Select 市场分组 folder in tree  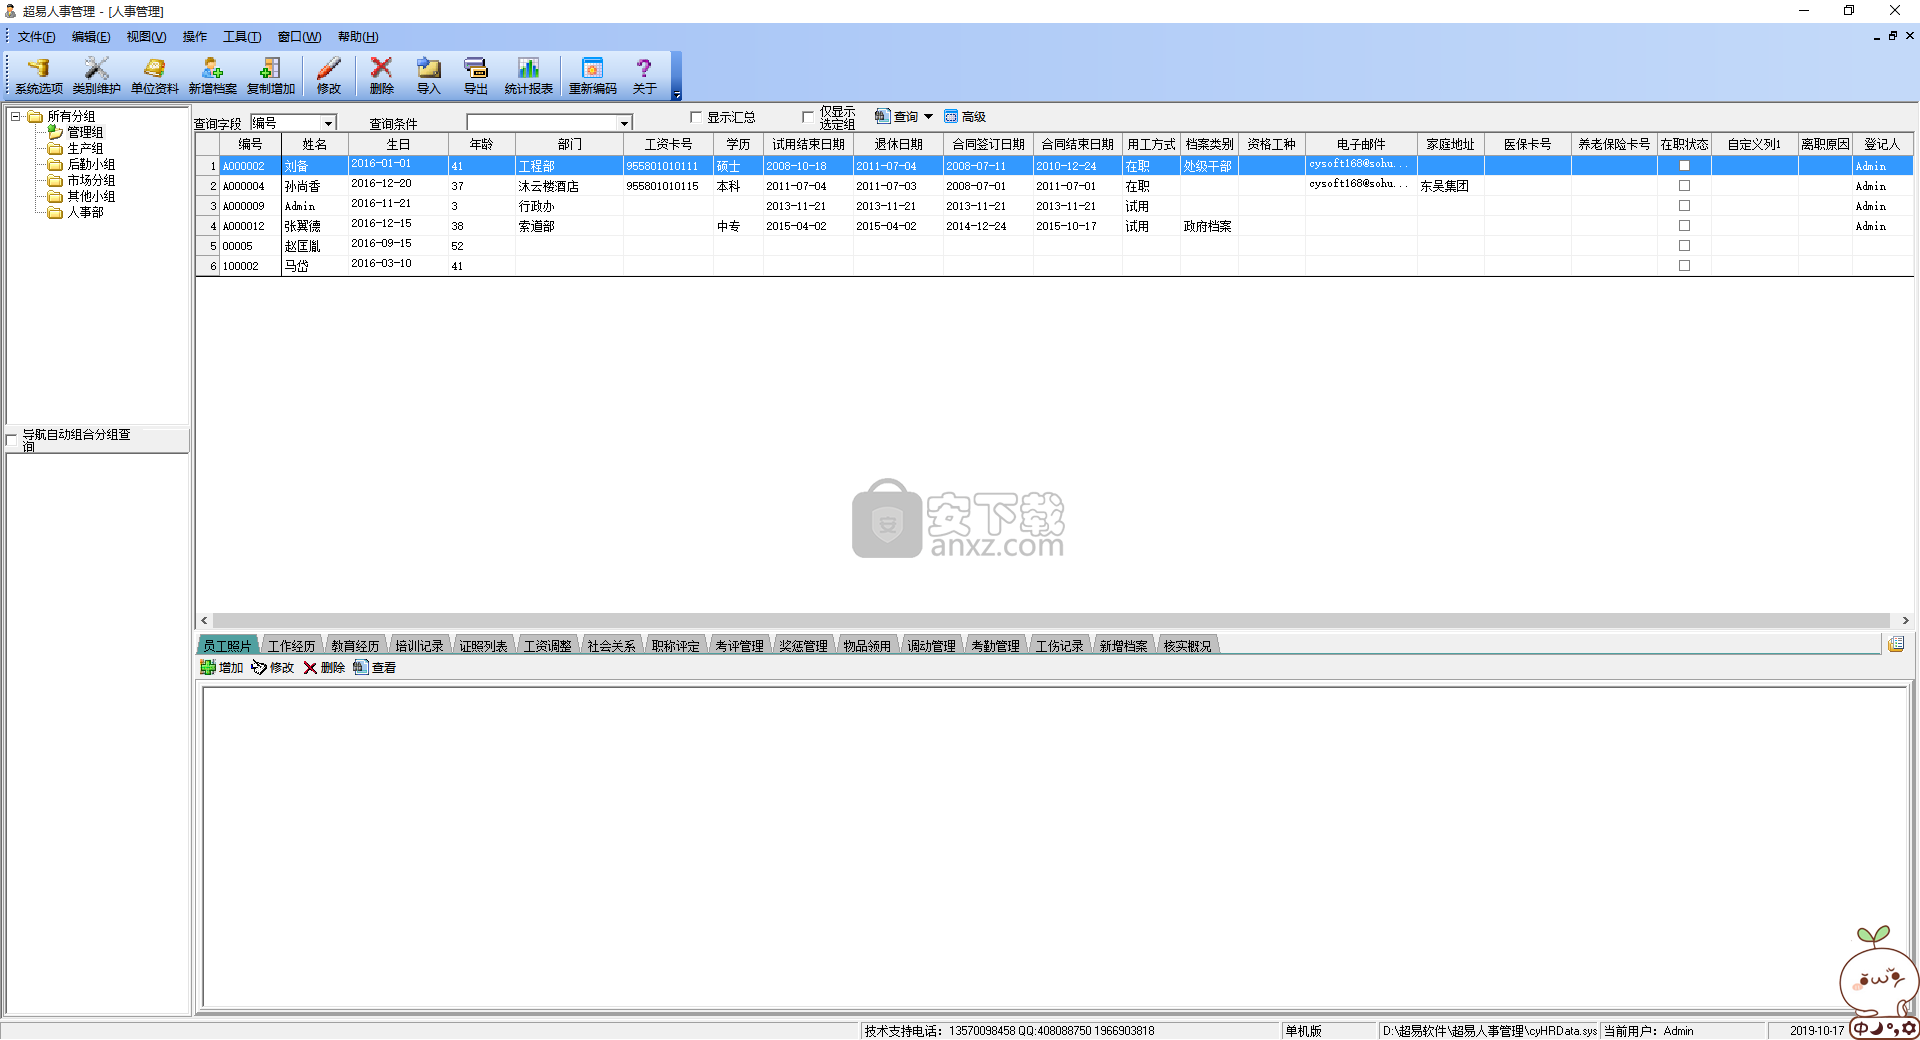pyautogui.click(x=90, y=180)
